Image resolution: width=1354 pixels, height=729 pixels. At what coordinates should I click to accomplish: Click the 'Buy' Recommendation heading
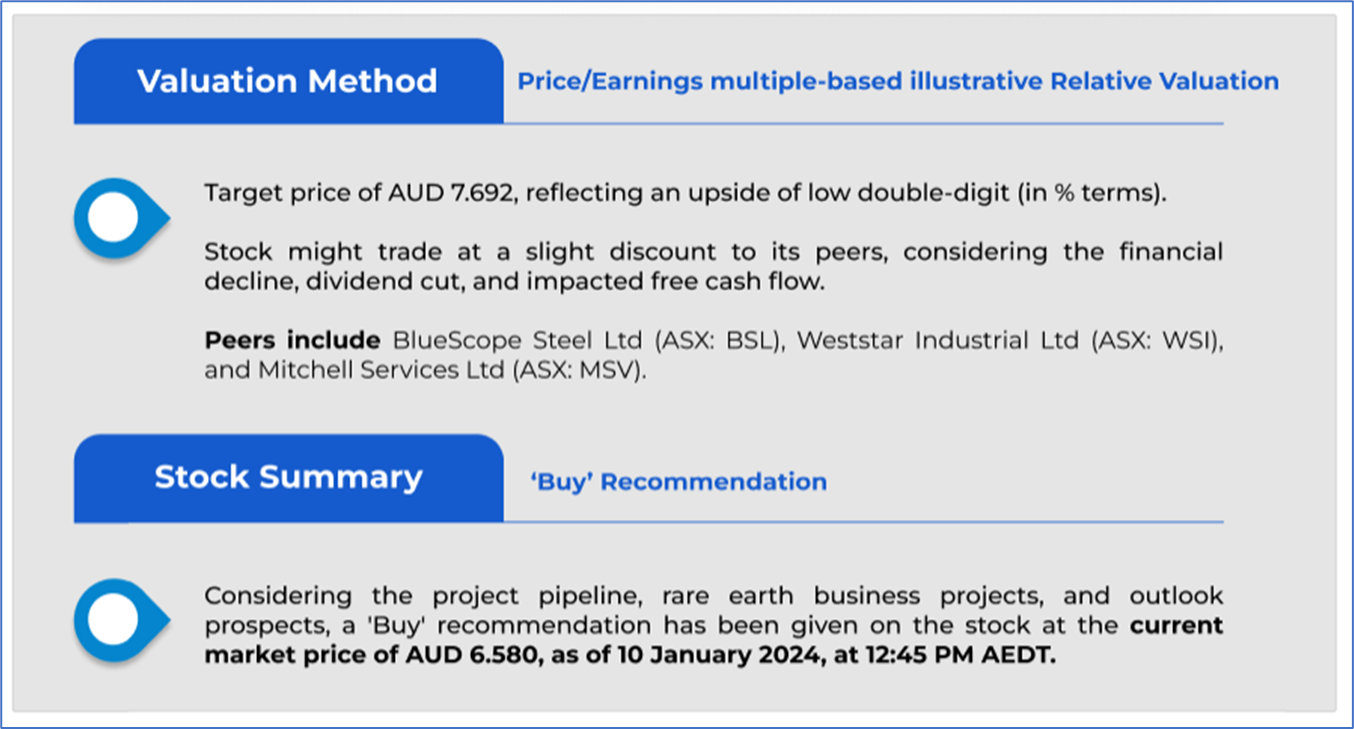(678, 482)
